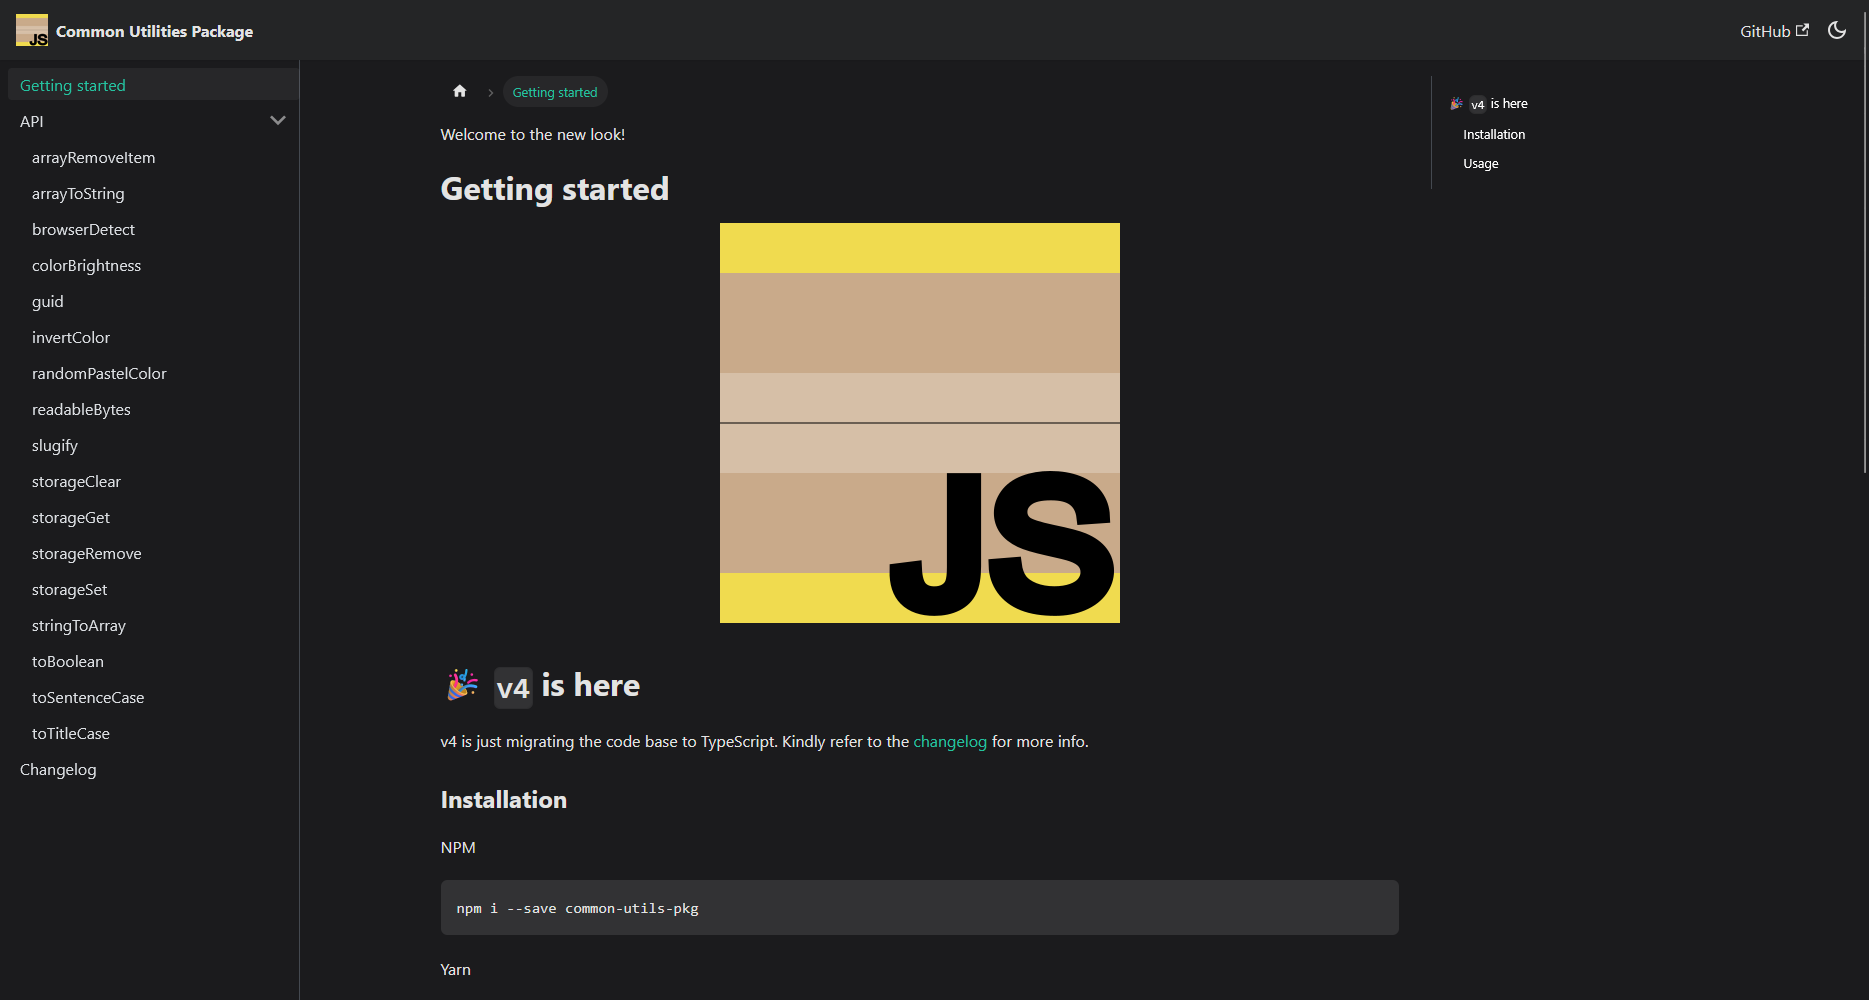Viewport: 1869px width, 1000px height.
Task: Follow the changelog link in the paragraph
Action: click(x=950, y=741)
